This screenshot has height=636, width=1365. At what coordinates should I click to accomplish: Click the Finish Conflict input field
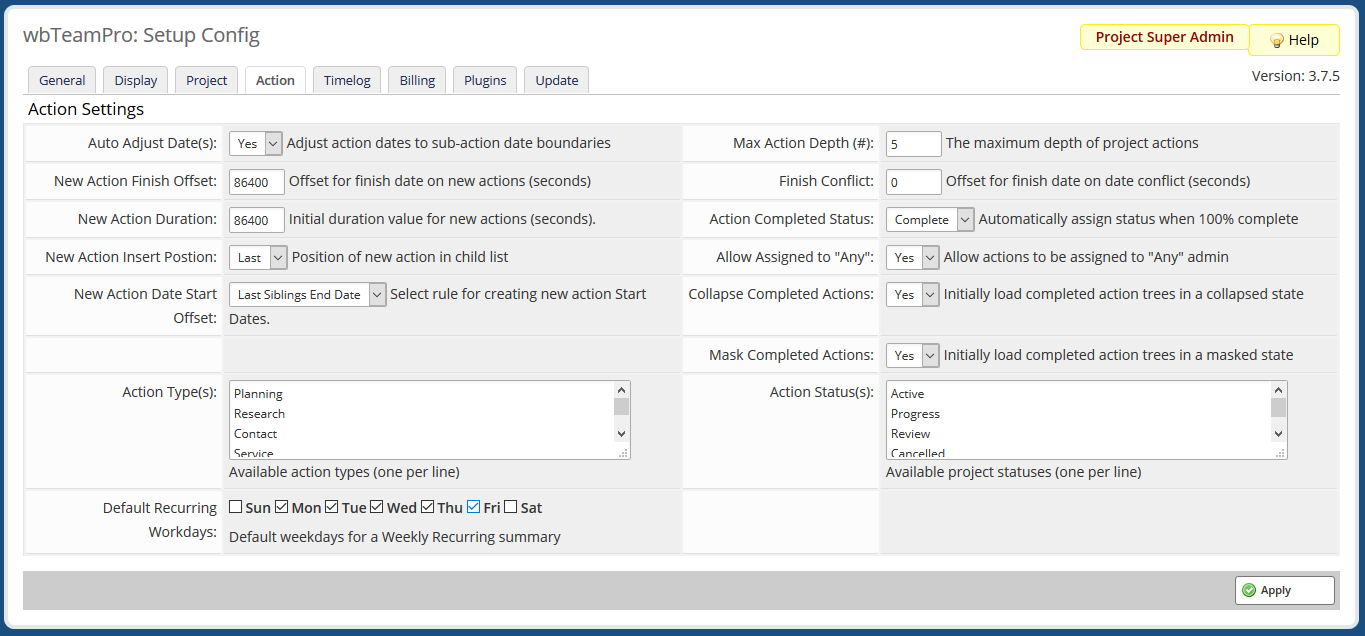[x=914, y=181]
